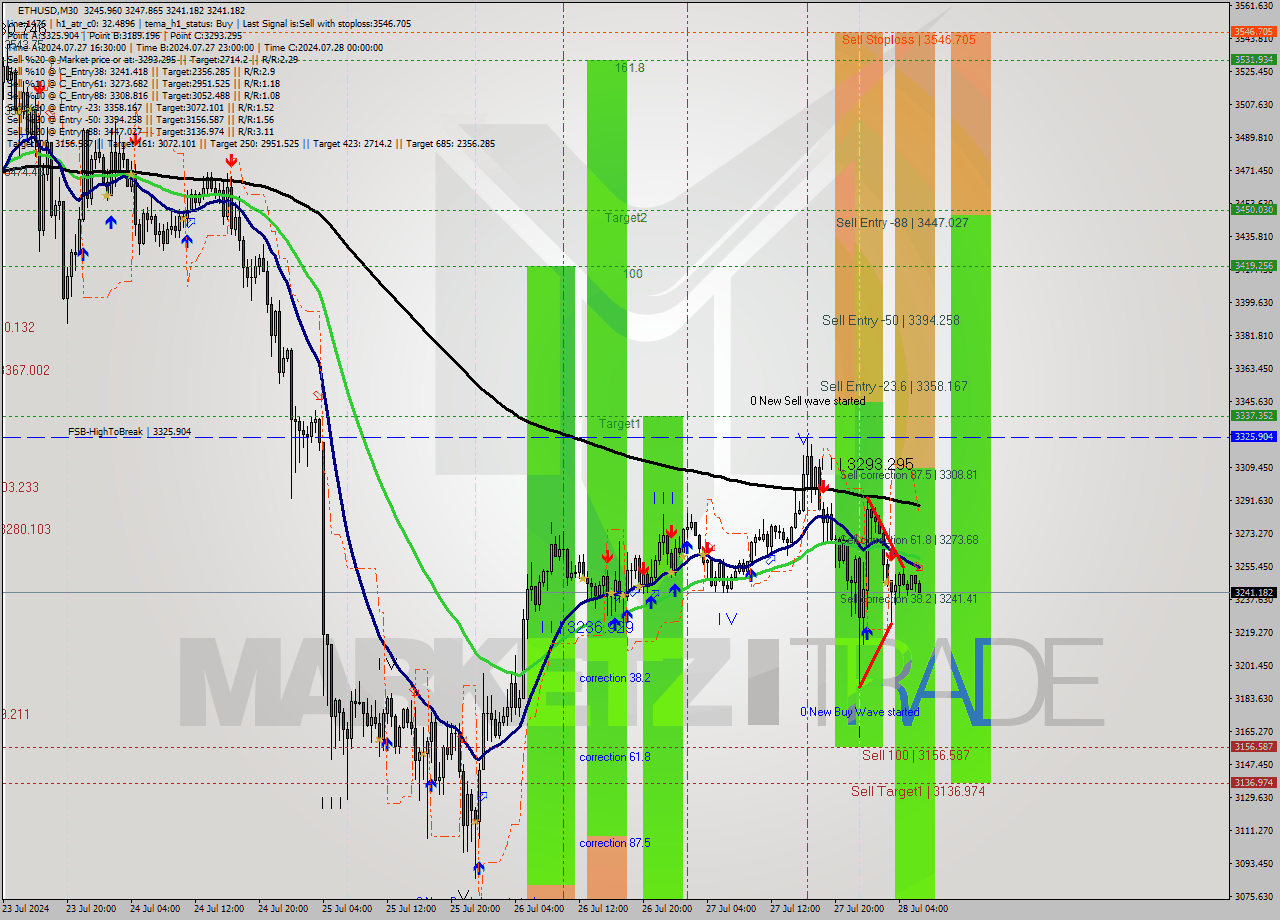This screenshot has height=920, width=1280.
Task: Click the blue 3325.904 price axis tag
Action: (x=1253, y=437)
